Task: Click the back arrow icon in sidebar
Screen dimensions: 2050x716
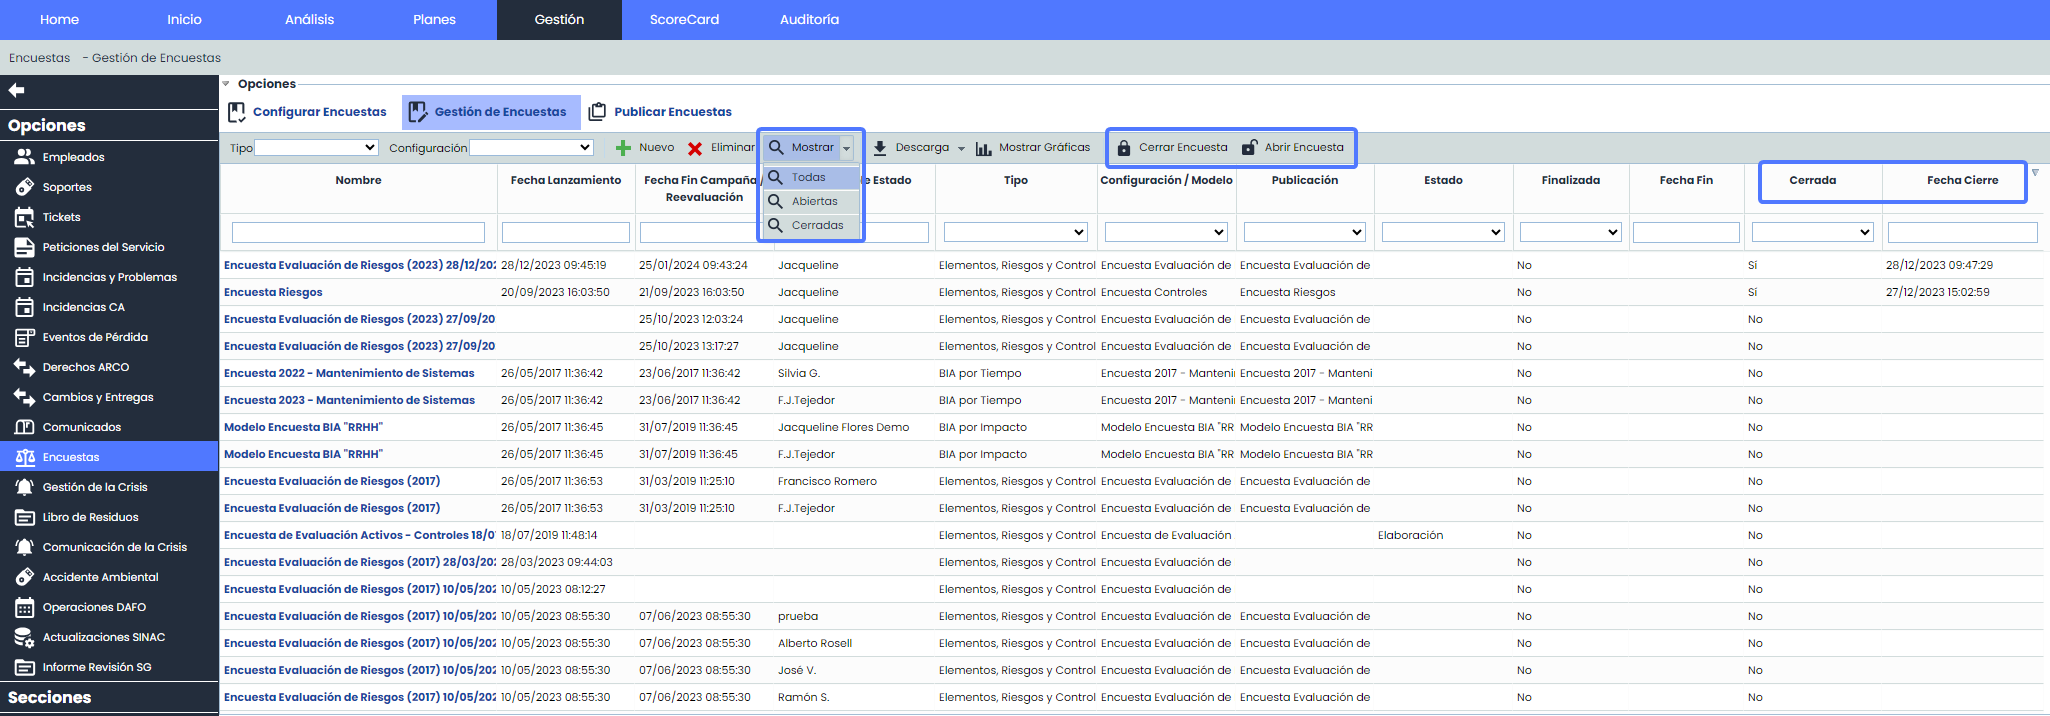Action: tap(16, 91)
